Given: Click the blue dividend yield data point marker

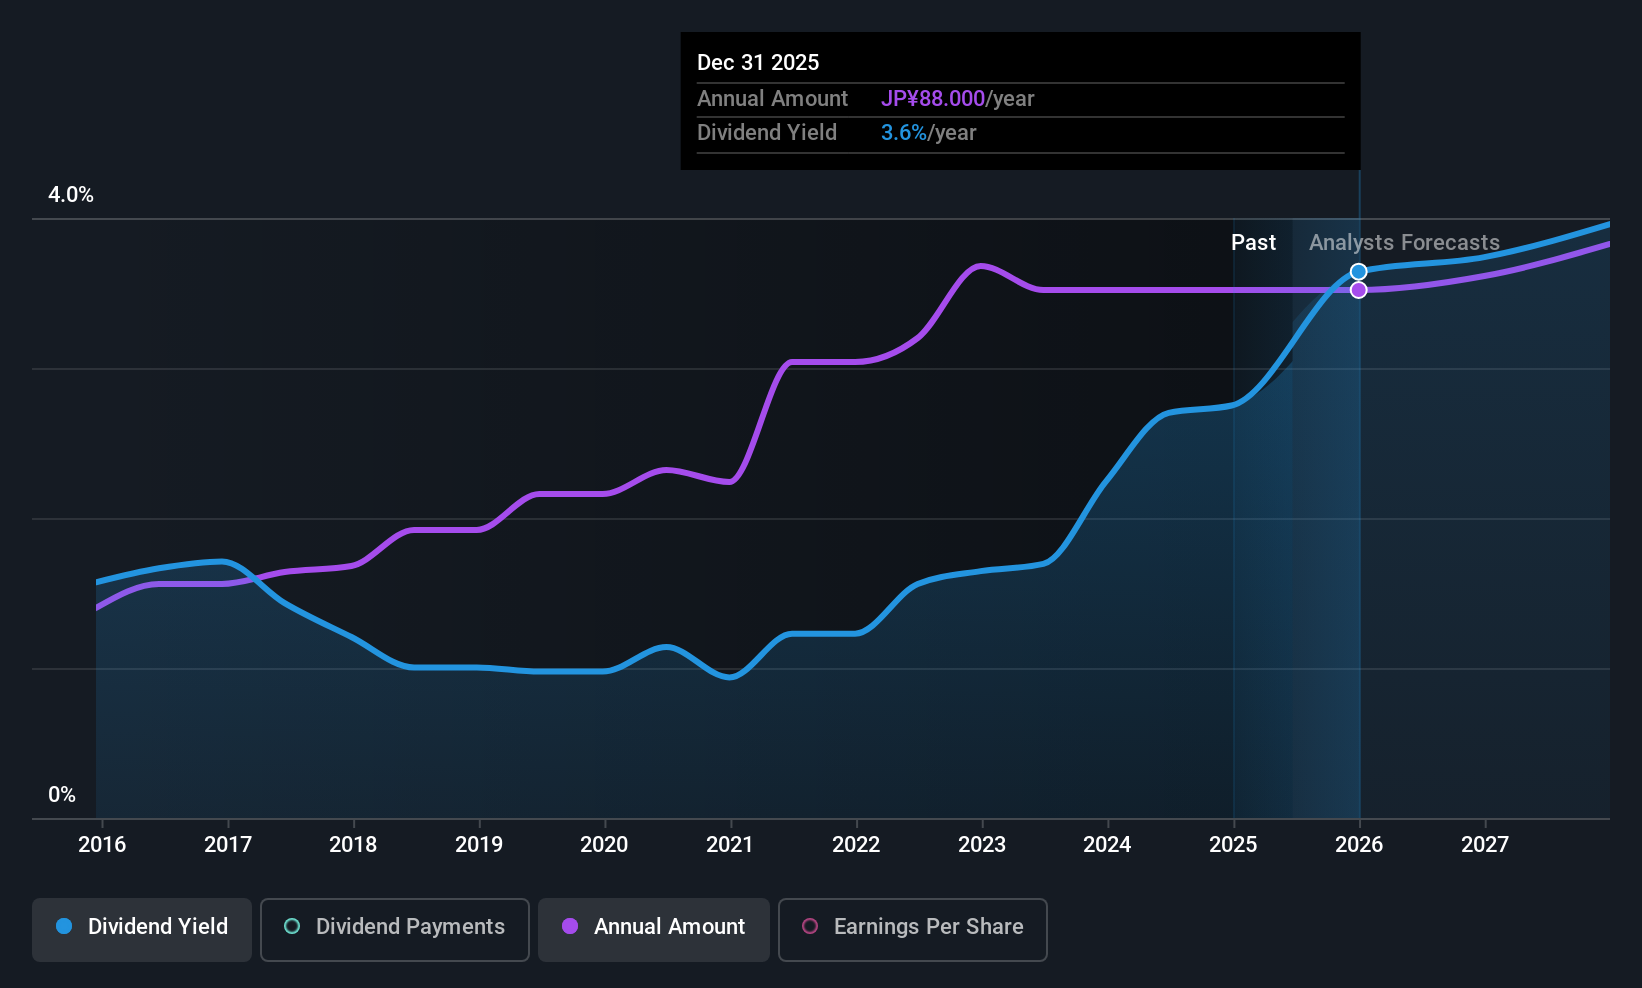Looking at the screenshot, I should [1358, 272].
